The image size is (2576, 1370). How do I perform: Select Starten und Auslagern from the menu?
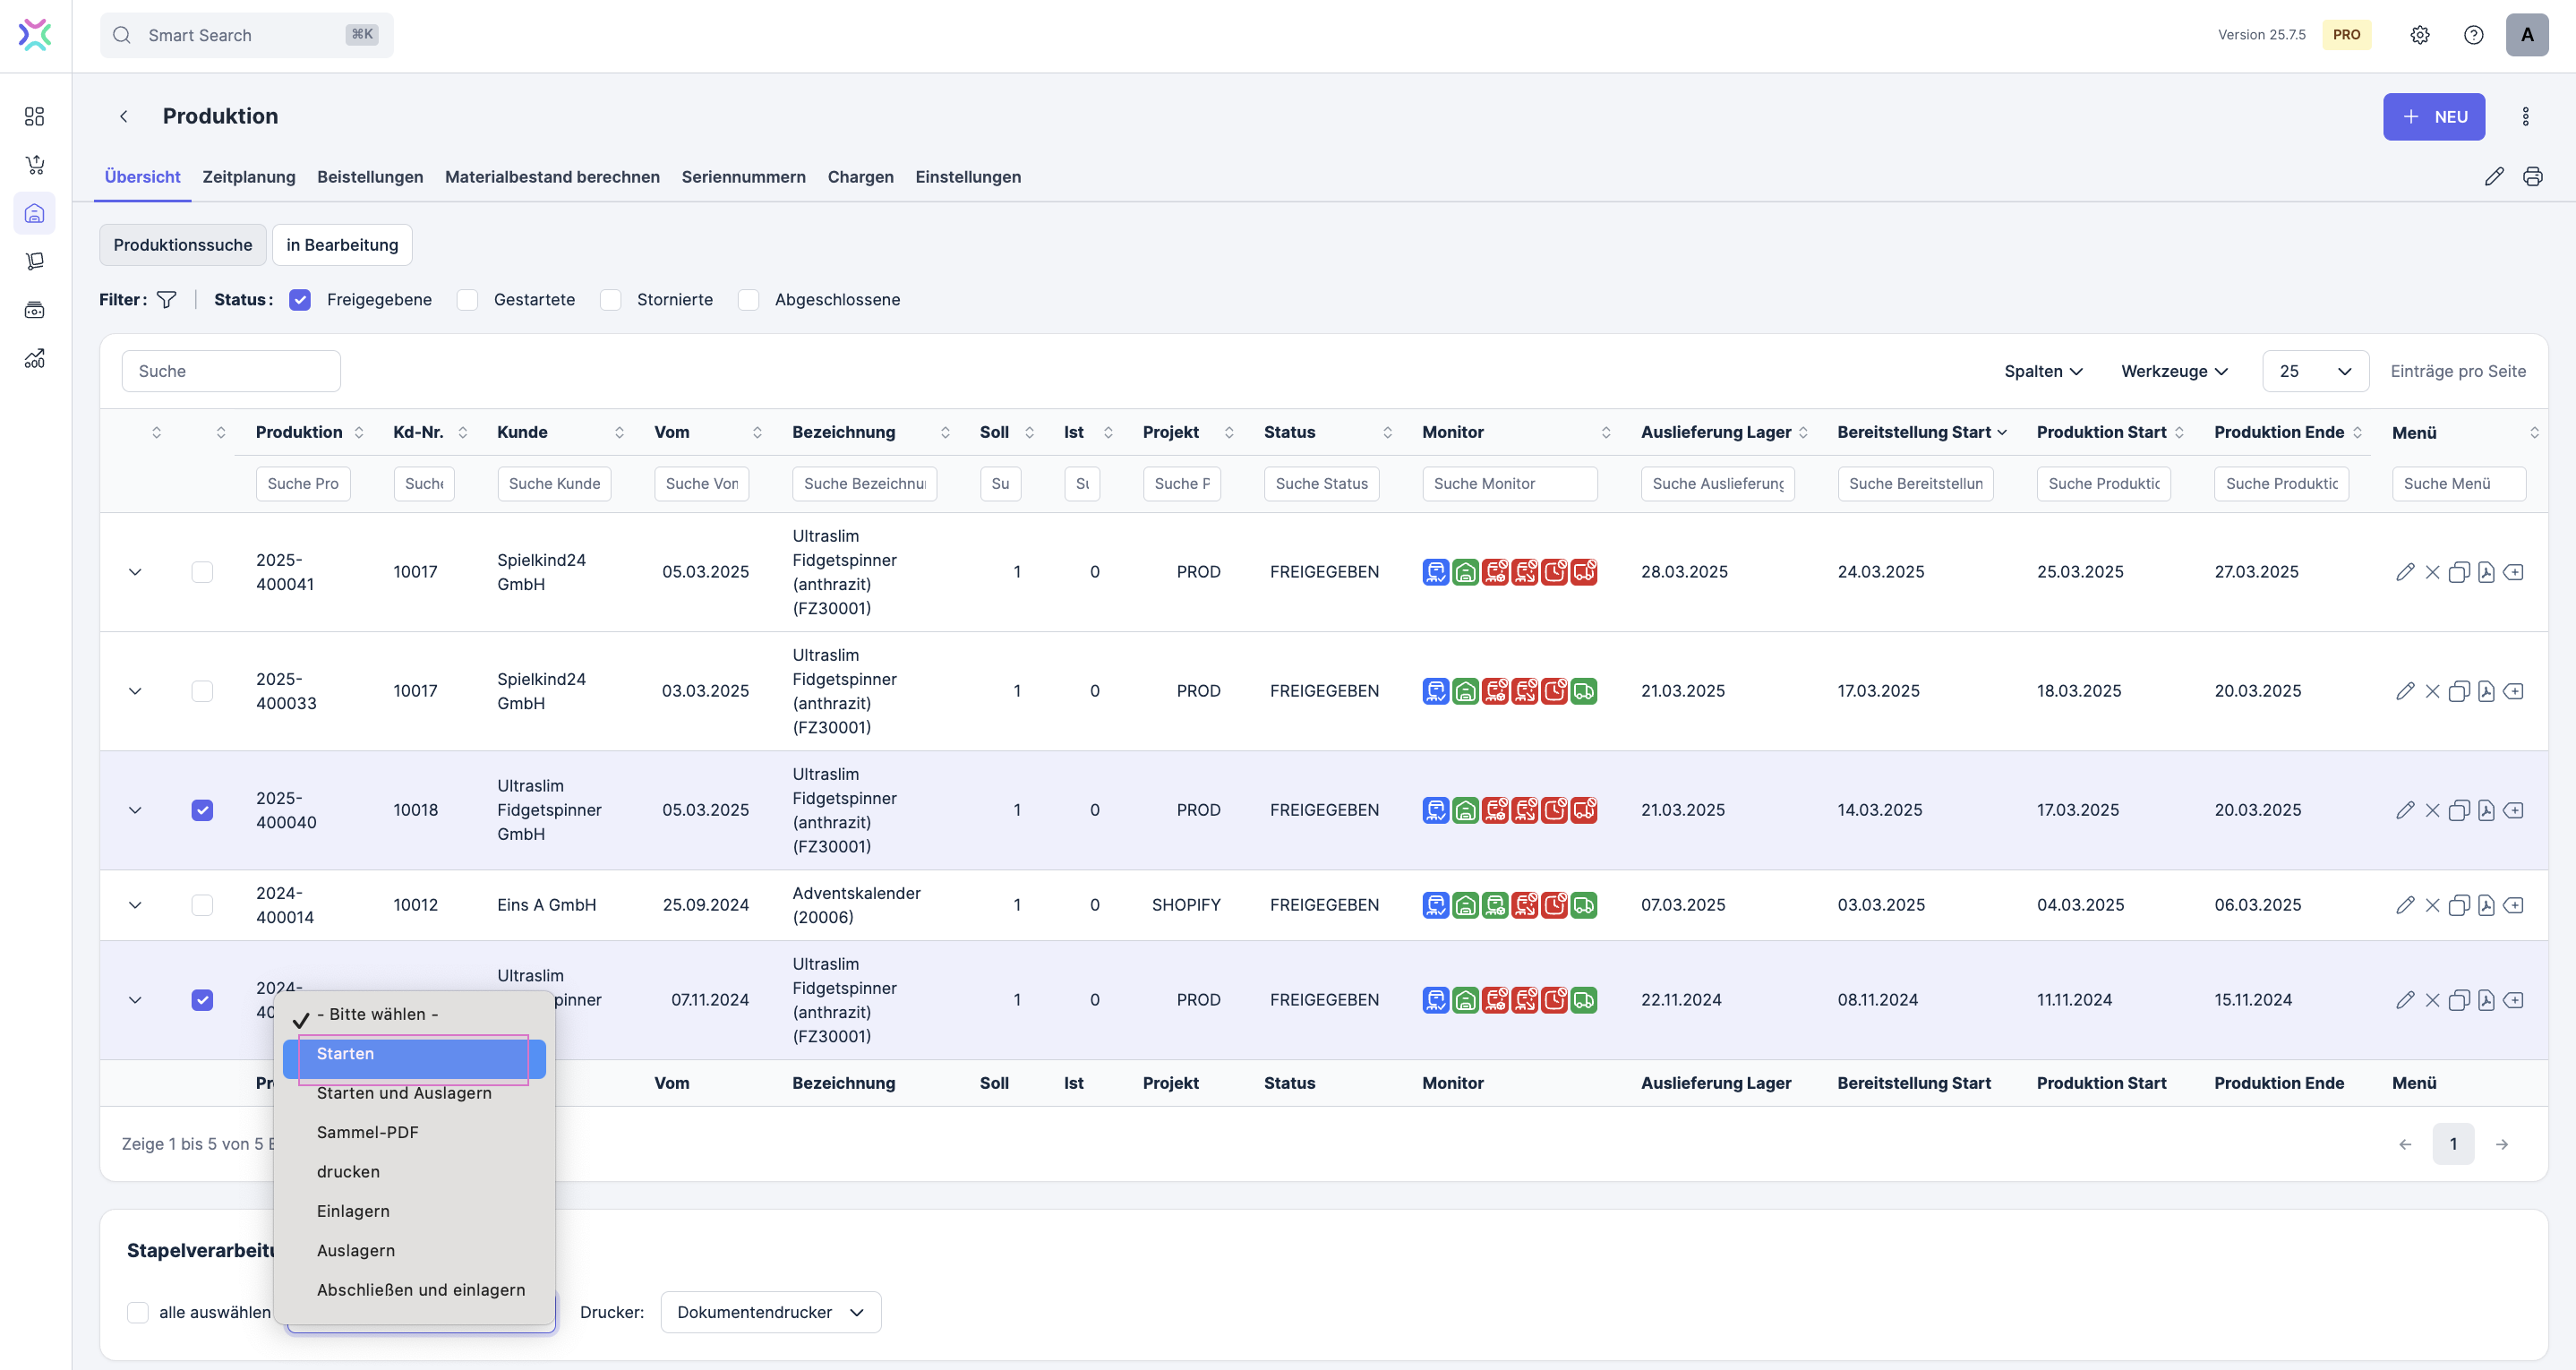point(404,1093)
